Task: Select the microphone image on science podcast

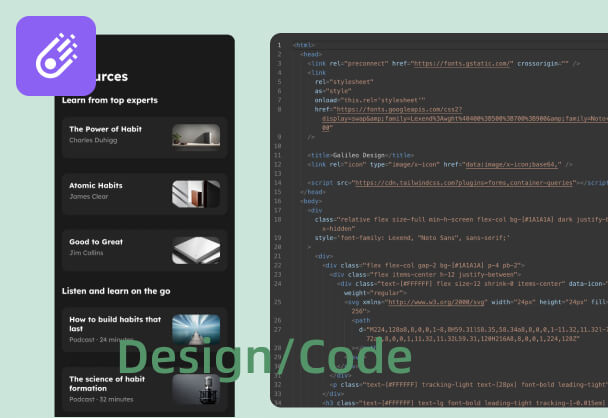Action: click(196, 389)
